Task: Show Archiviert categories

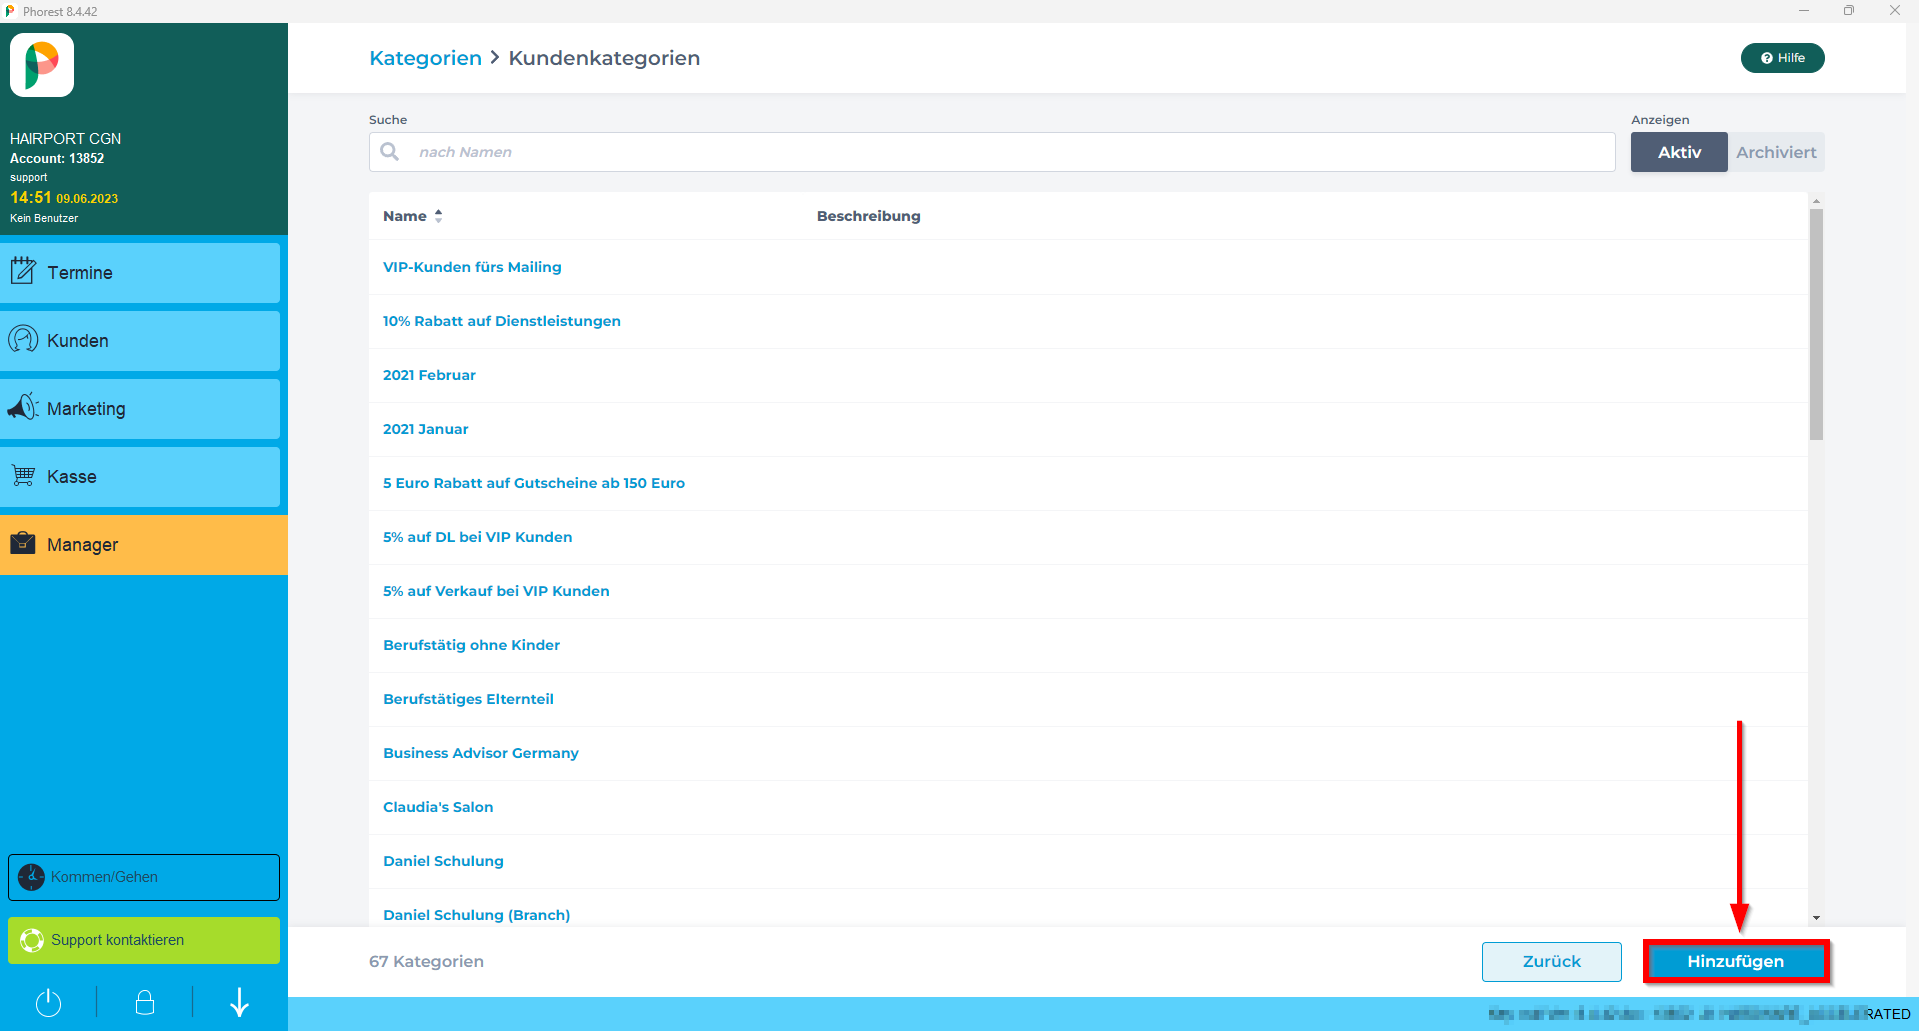Action: coord(1776,152)
